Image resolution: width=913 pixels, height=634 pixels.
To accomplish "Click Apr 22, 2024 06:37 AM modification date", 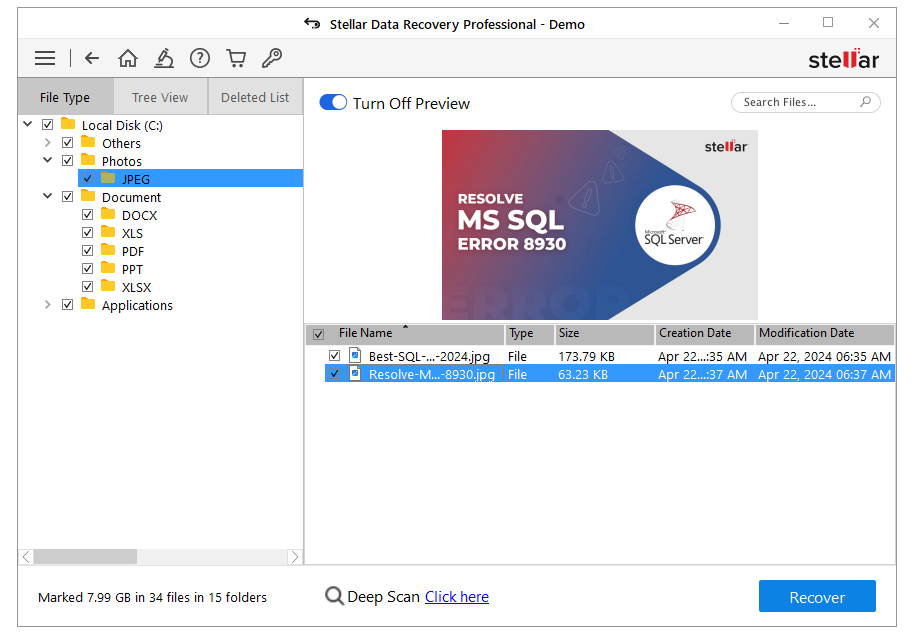I will click(824, 374).
